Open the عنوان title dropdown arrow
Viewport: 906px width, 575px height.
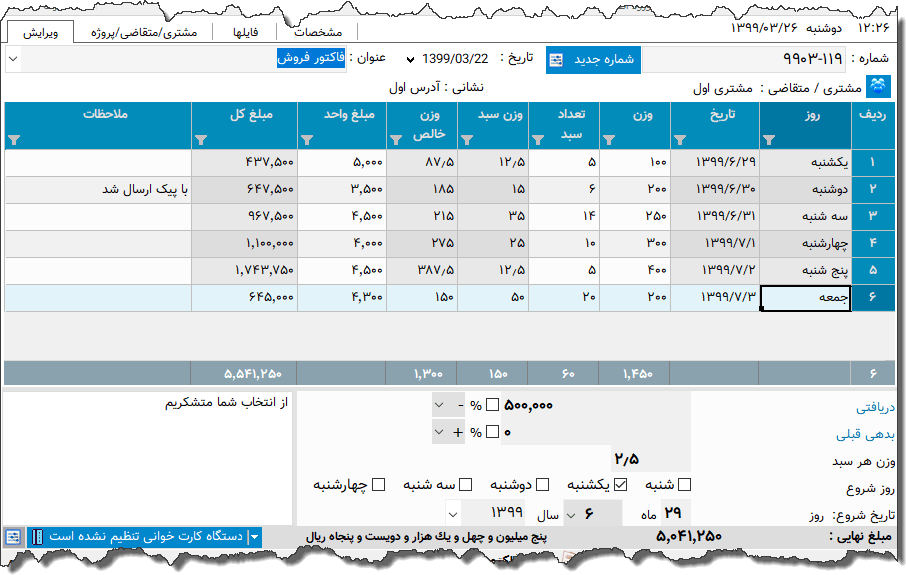coord(13,59)
